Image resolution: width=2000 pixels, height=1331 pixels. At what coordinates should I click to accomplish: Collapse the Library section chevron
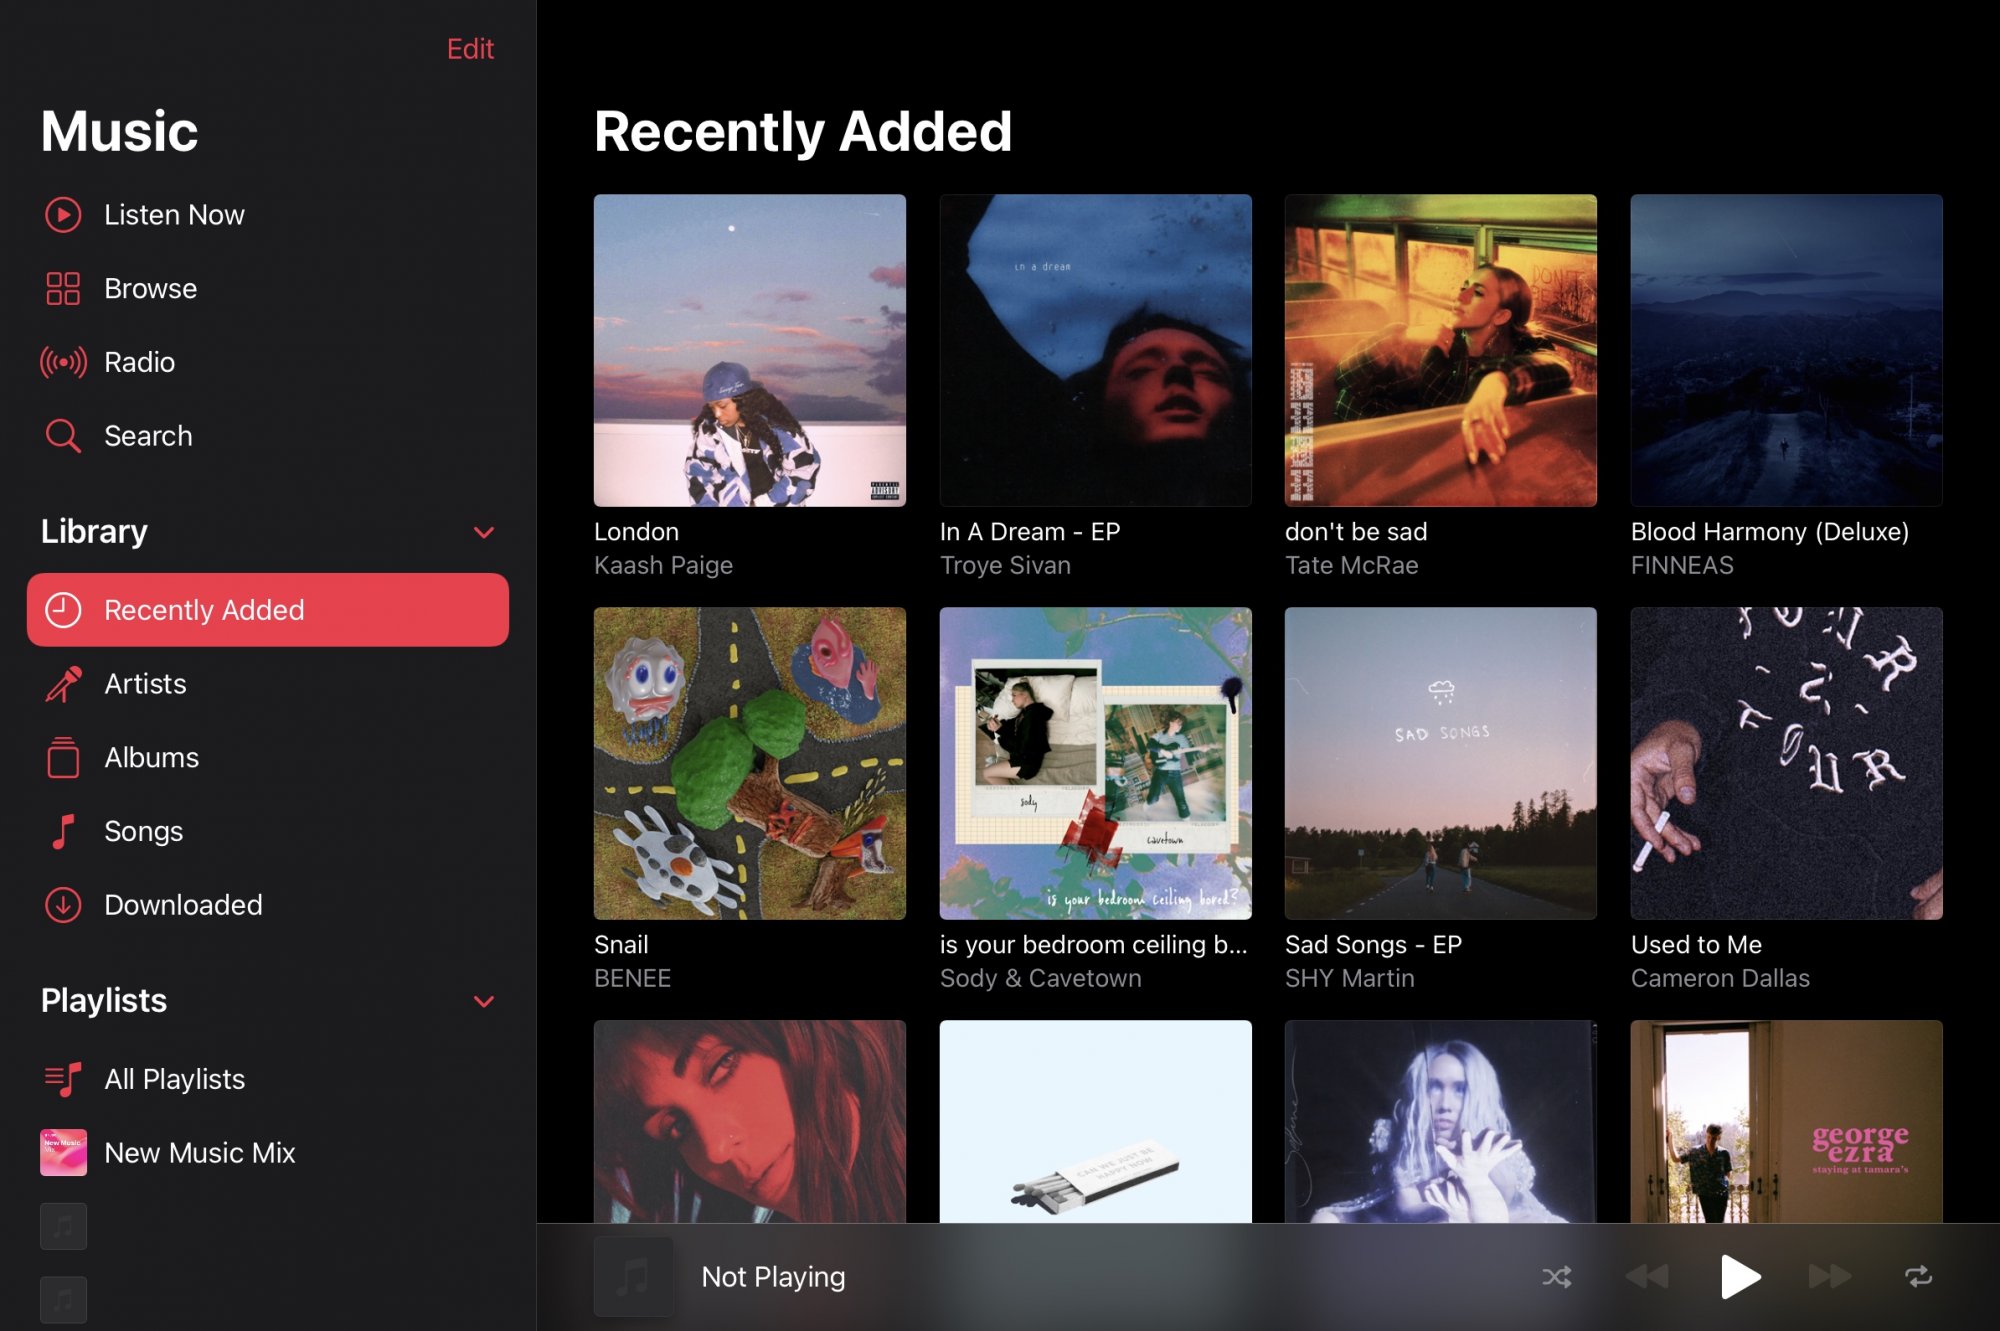[484, 532]
